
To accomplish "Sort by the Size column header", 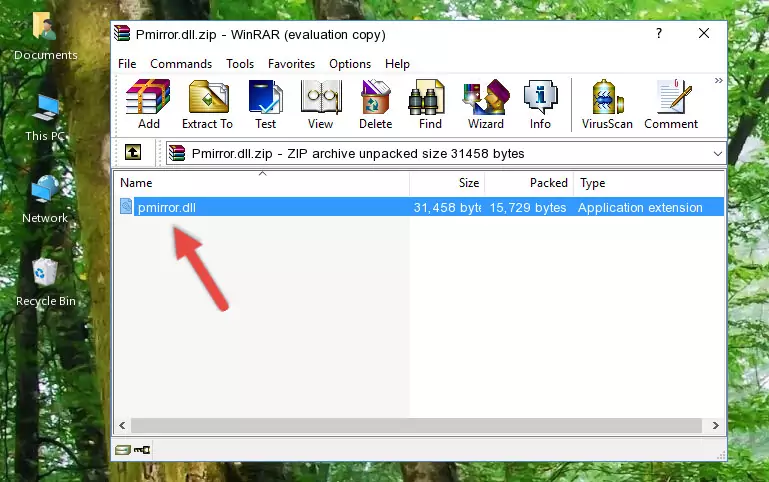I will coord(447,183).
